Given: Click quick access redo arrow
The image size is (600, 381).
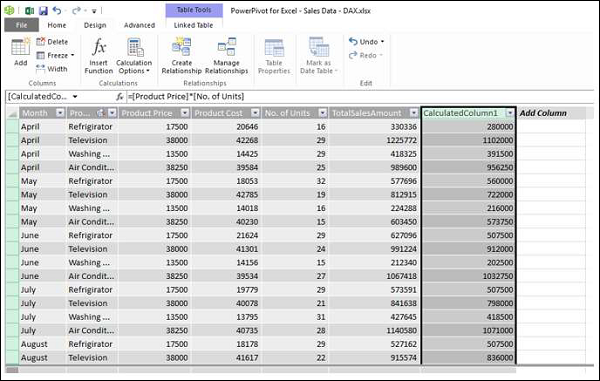Looking at the screenshot, I should (76, 10).
